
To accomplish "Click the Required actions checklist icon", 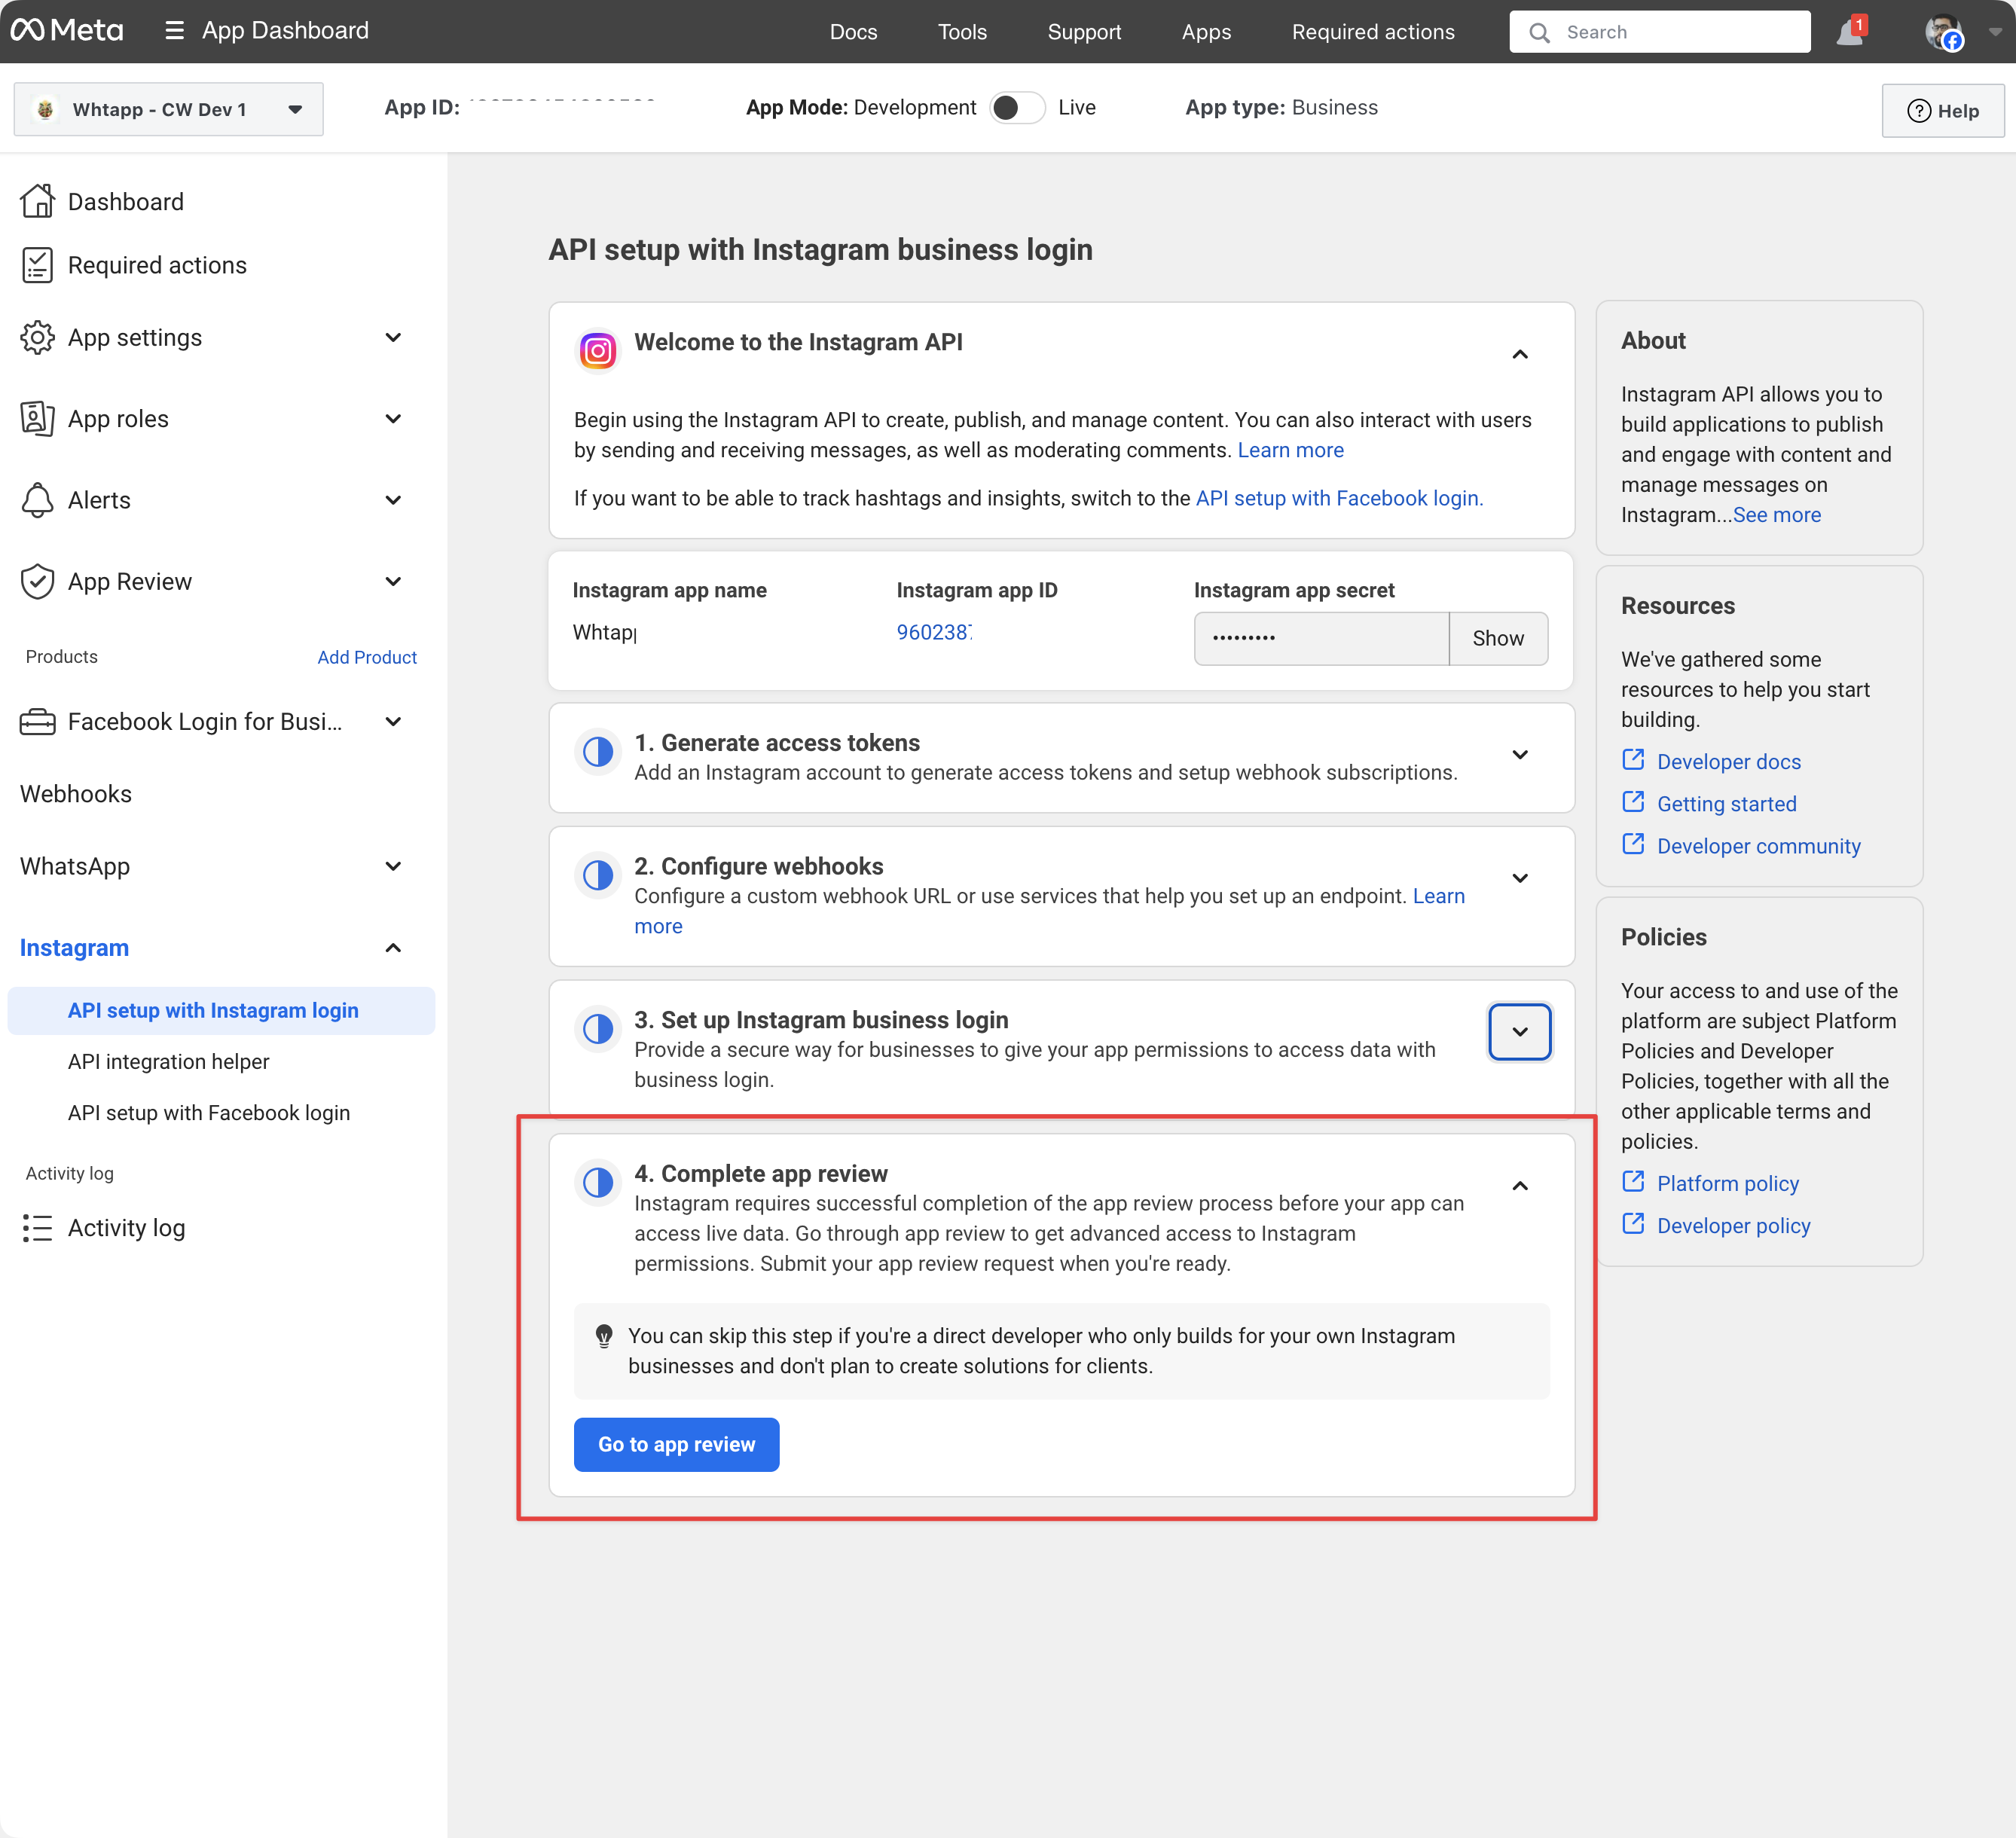I will (37, 265).
